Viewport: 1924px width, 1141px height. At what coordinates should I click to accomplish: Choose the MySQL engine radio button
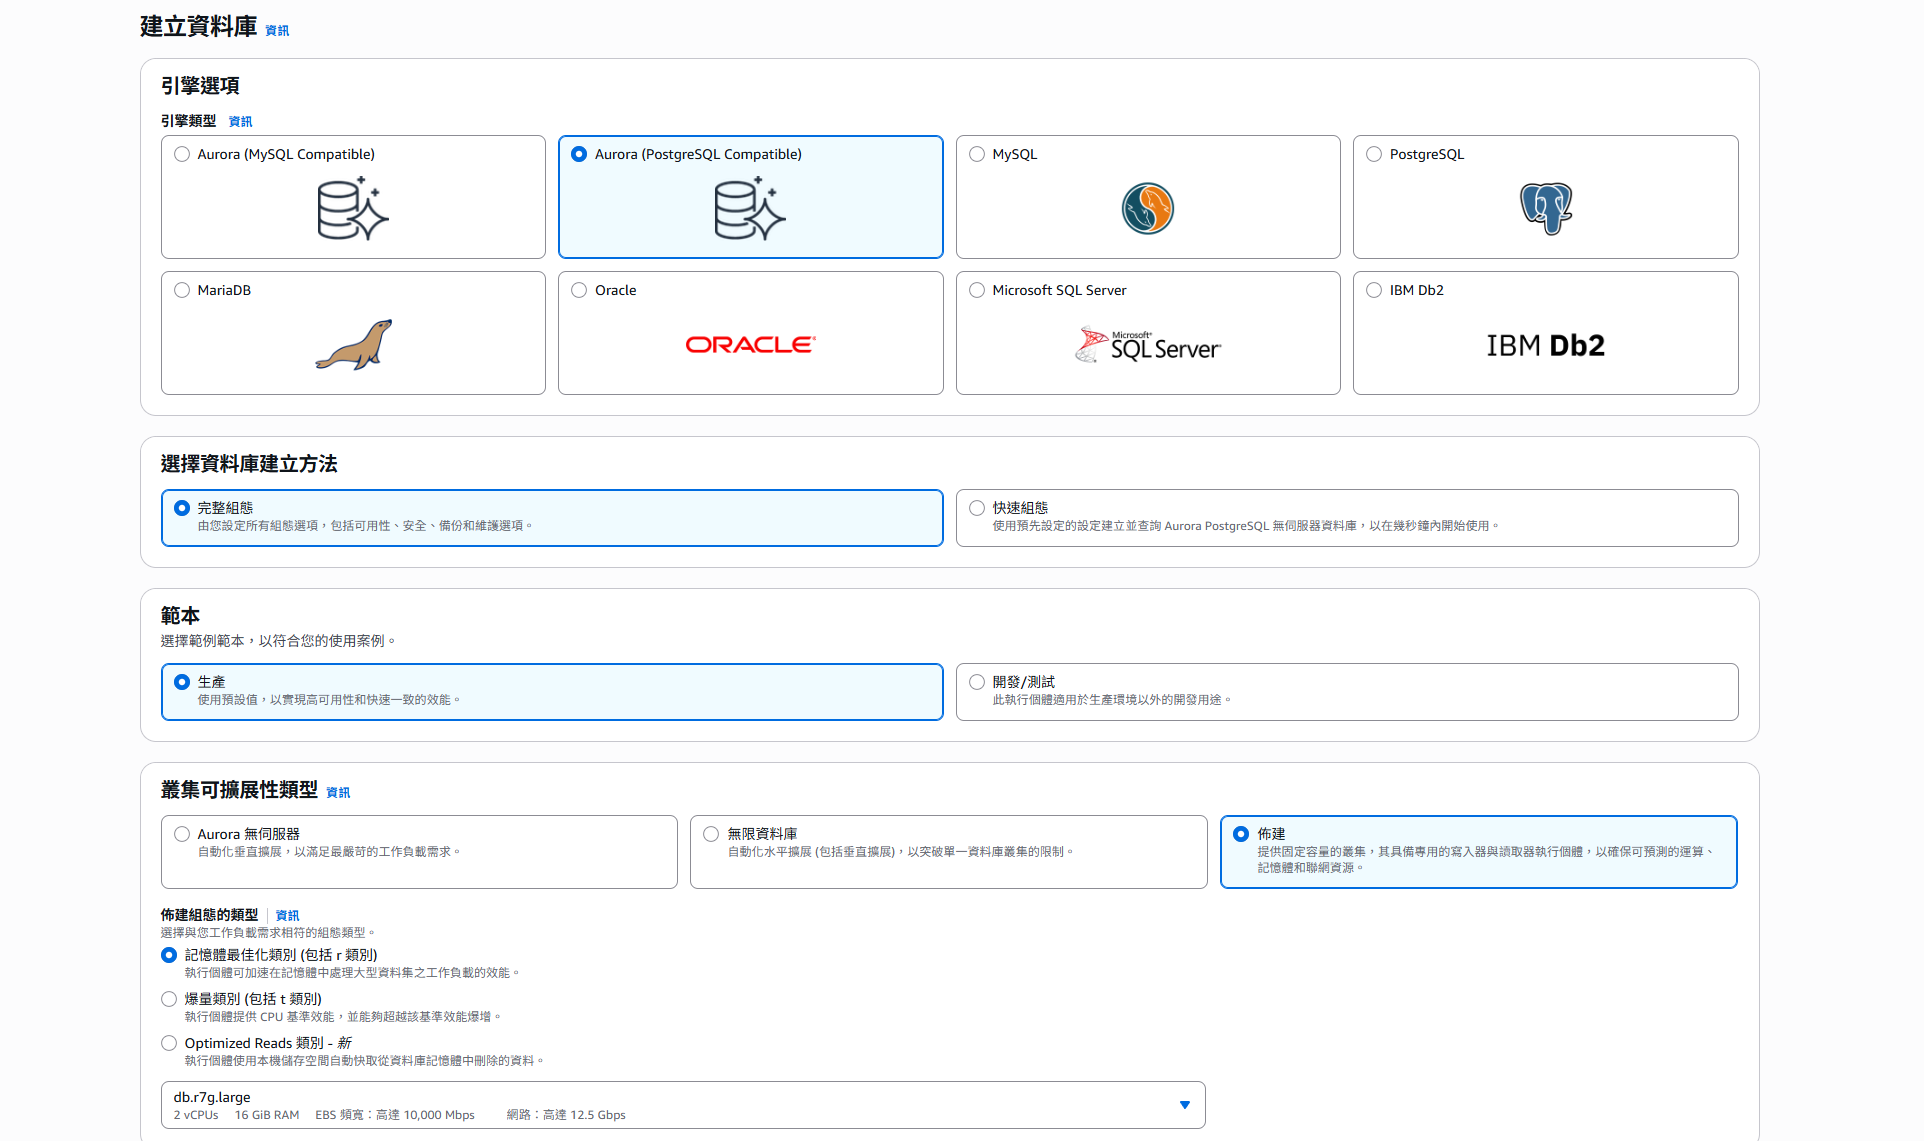977,154
